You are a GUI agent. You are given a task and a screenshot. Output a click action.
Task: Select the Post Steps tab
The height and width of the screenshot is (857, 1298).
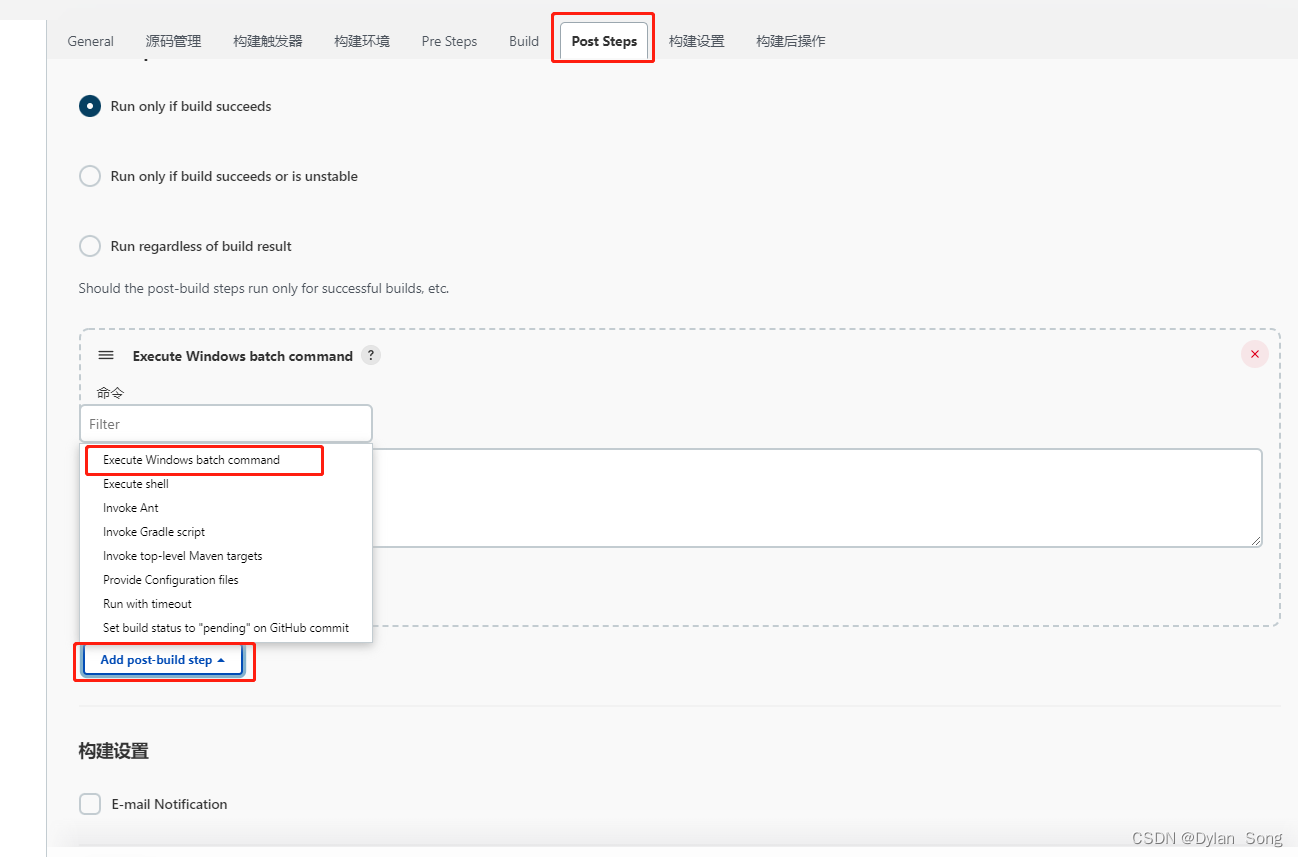[604, 41]
